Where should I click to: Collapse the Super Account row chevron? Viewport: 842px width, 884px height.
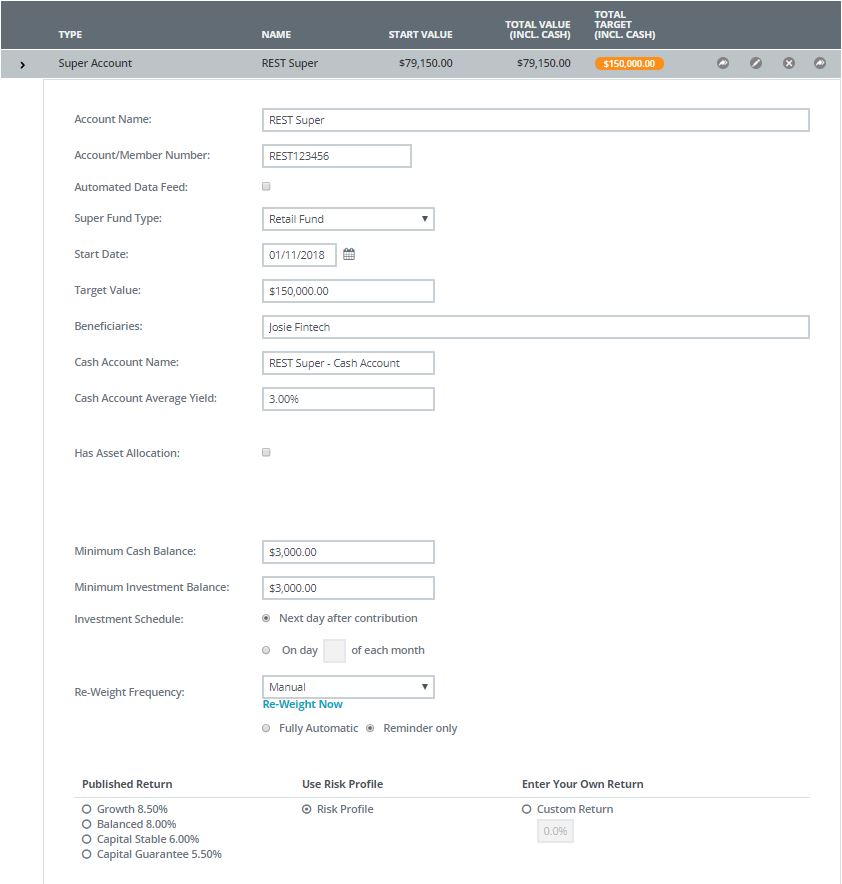click(x=22, y=64)
